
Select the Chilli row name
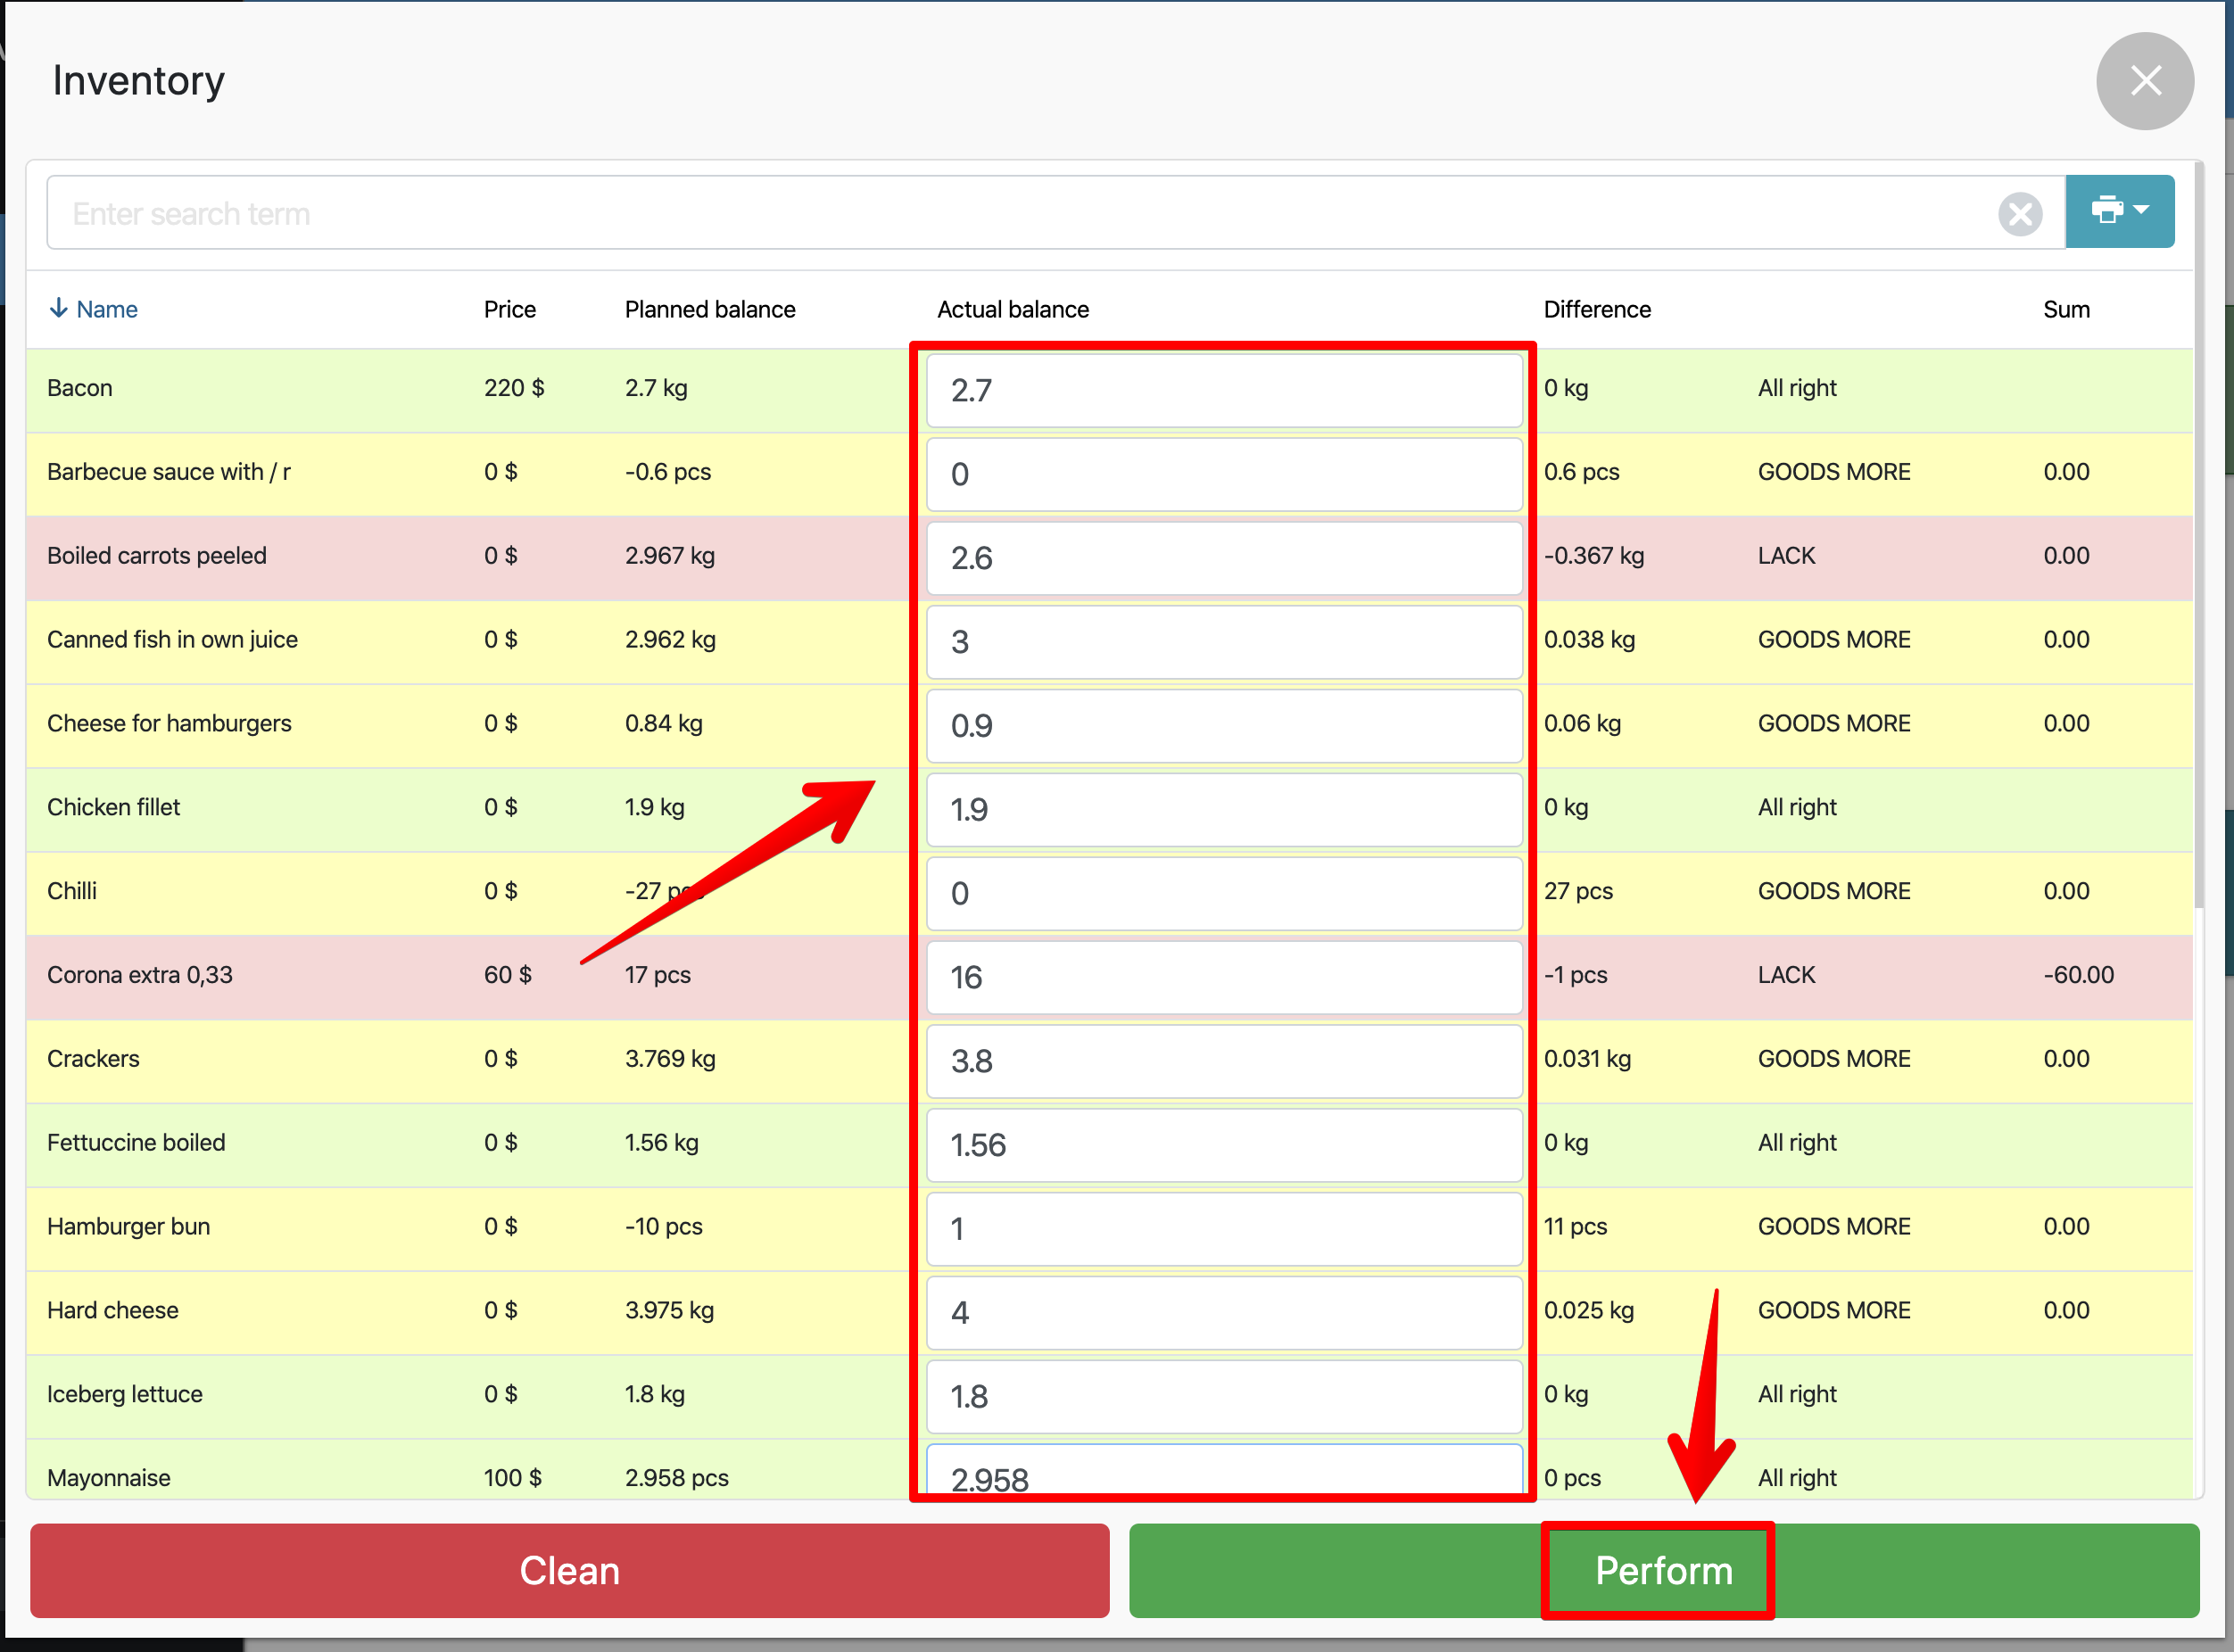click(x=72, y=891)
